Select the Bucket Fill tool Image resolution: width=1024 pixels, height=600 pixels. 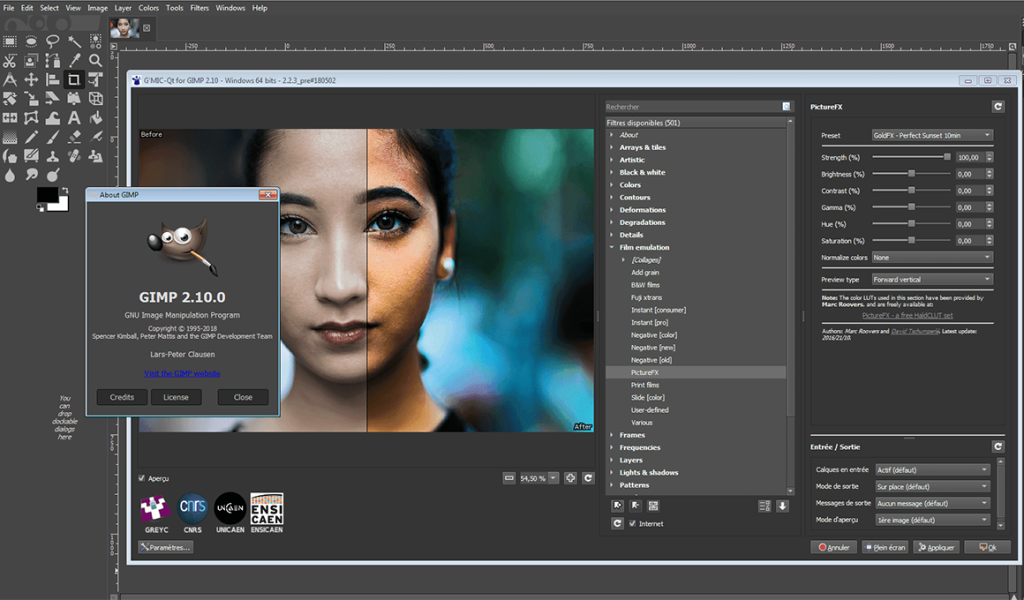[x=95, y=118]
